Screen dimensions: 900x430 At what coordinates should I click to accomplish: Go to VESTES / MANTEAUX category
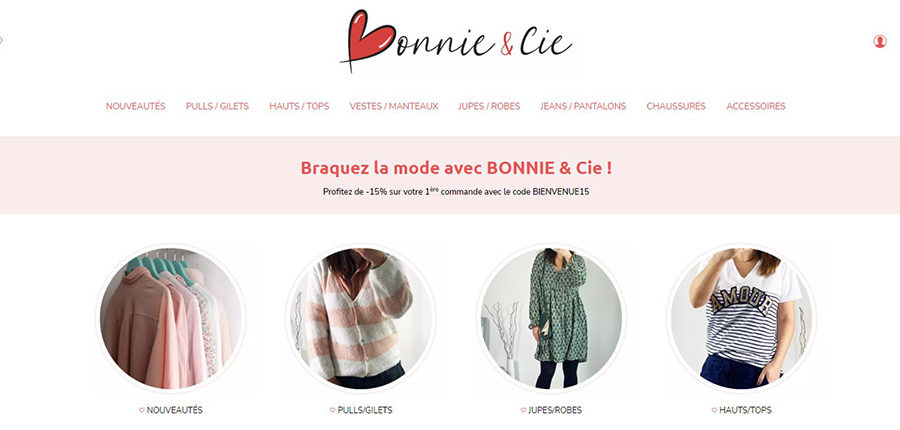pos(394,106)
